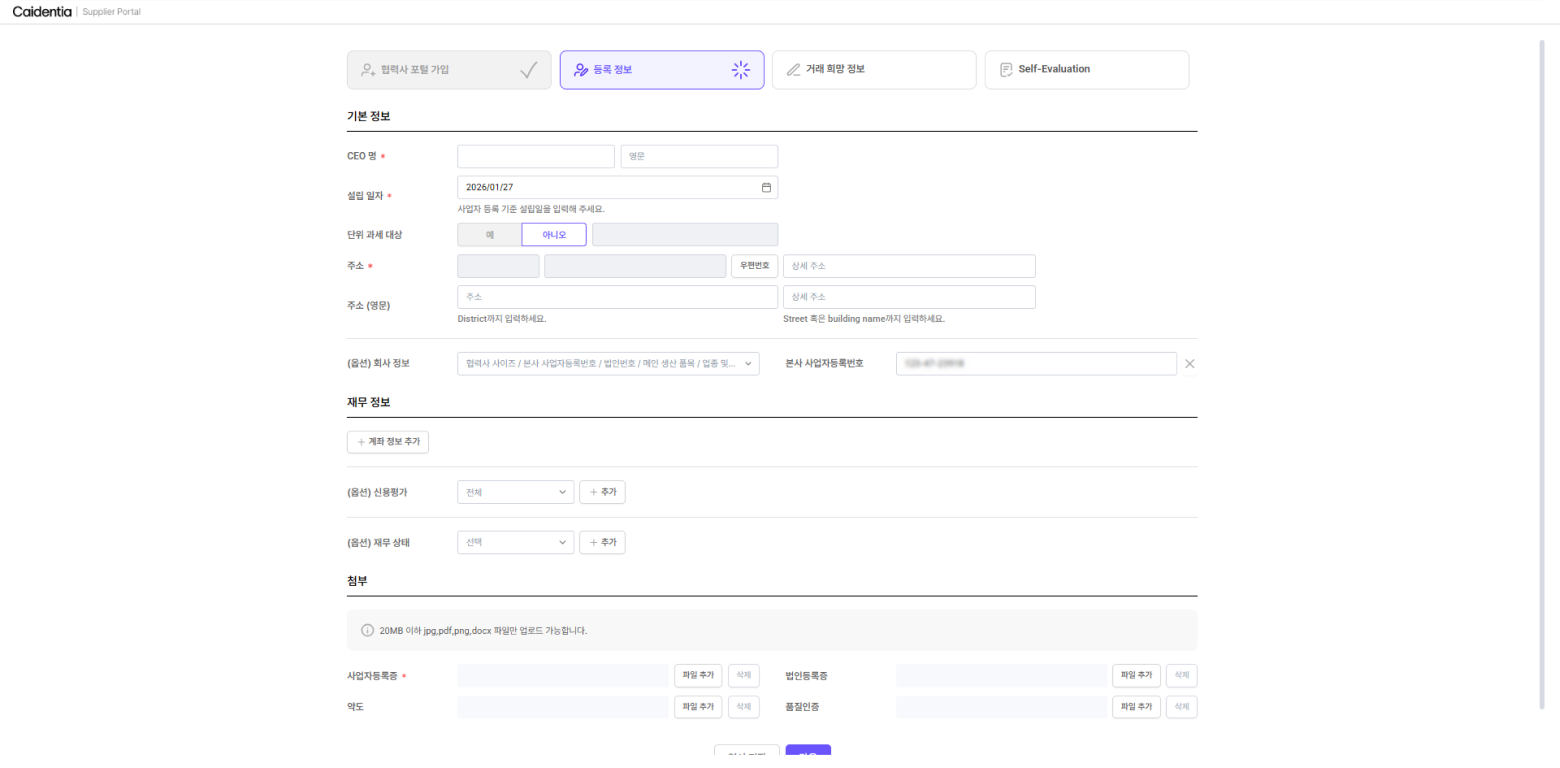This screenshot has height=768, width=1560.
Task: Select 예 for 단위 과세 대상
Action: [490, 235]
